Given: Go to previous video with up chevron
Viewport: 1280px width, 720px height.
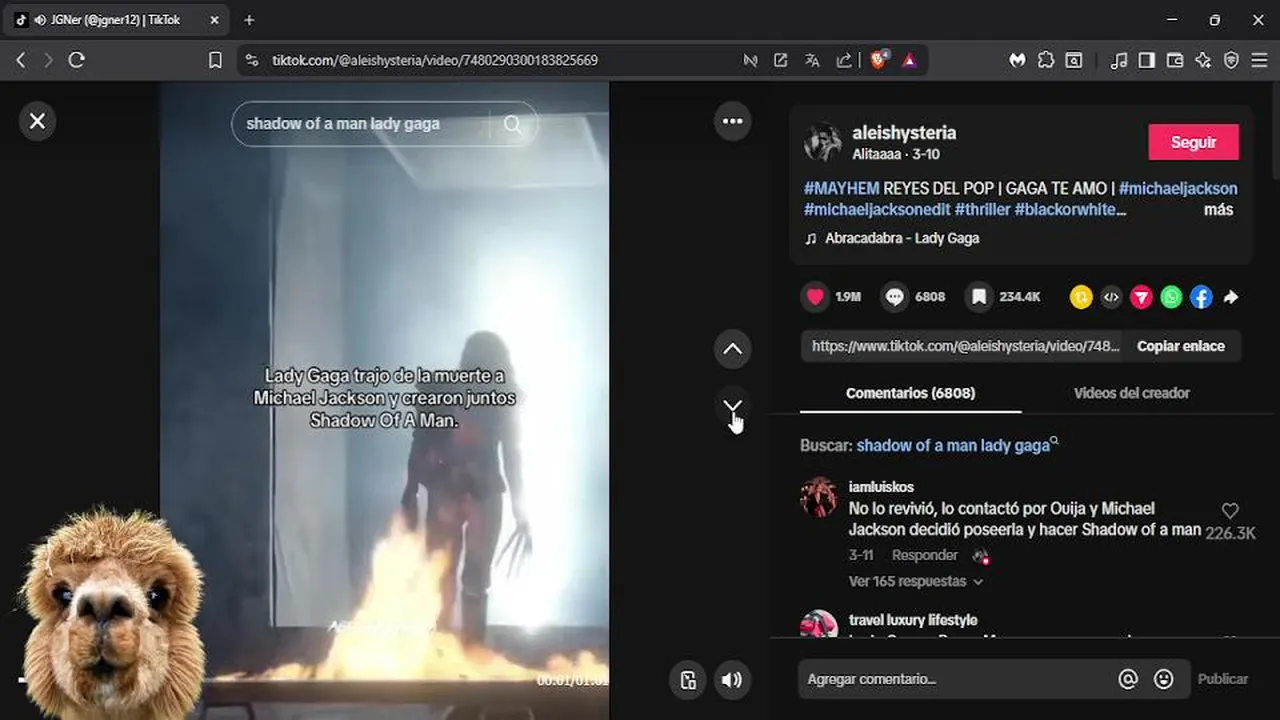Looking at the screenshot, I should (733, 349).
